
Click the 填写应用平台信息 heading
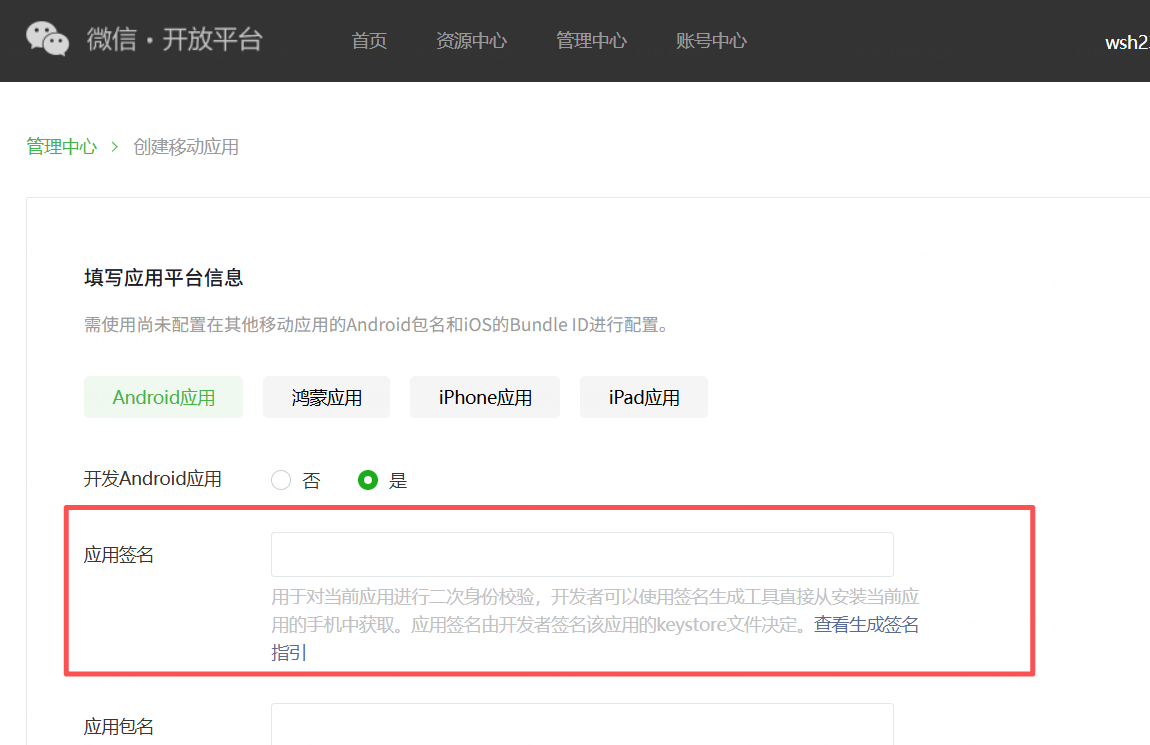(164, 278)
